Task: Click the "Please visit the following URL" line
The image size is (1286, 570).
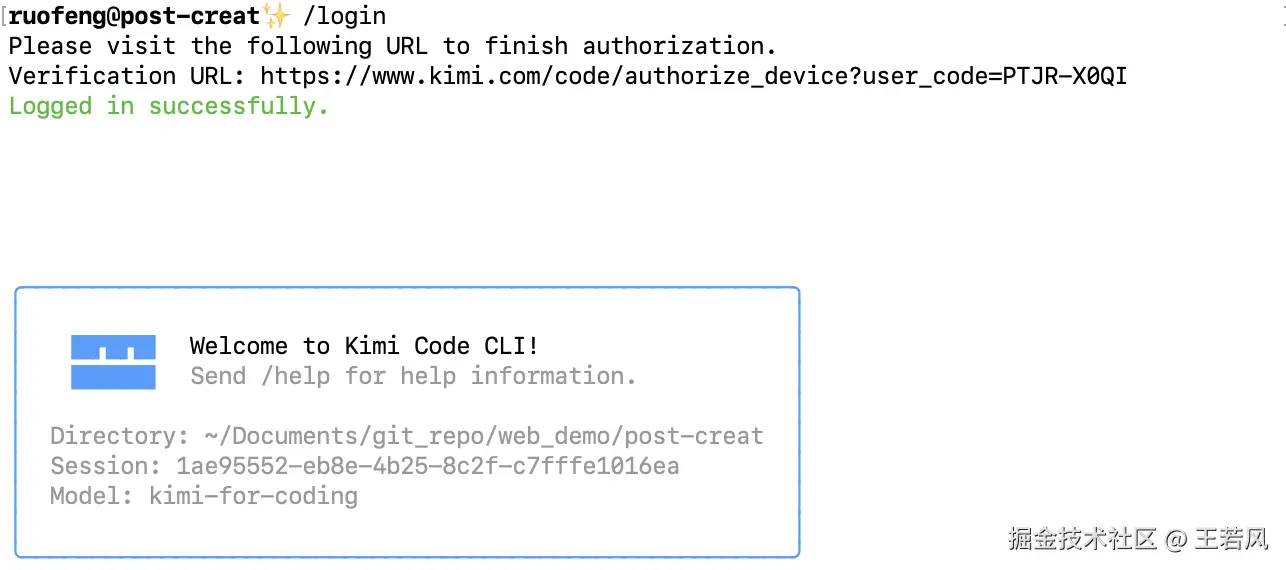Action: 392,46
